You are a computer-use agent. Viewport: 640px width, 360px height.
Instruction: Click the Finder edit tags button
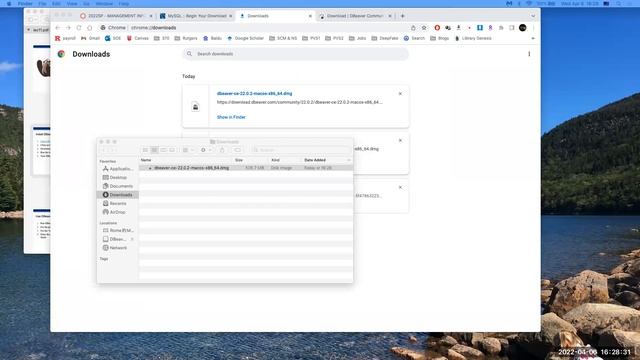pyautogui.click(x=237, y=150)
